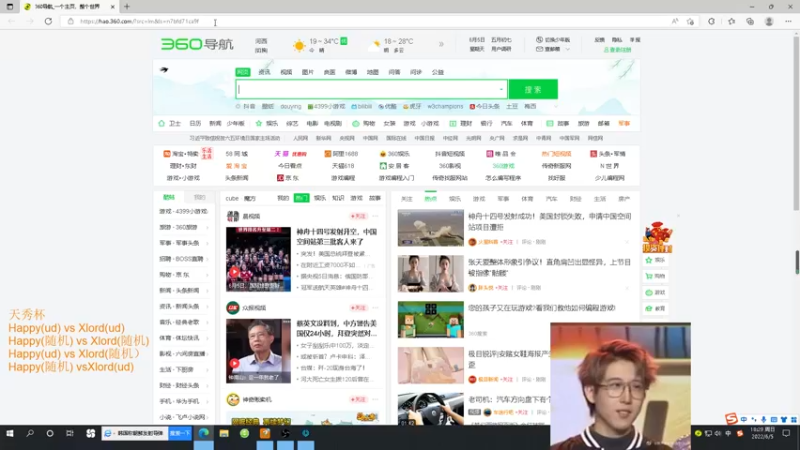This screenshot has width=800, height=450.
Task: Expand 招聘·BOSS直聘 sidebar row arrow
Action: coord(207,259)
